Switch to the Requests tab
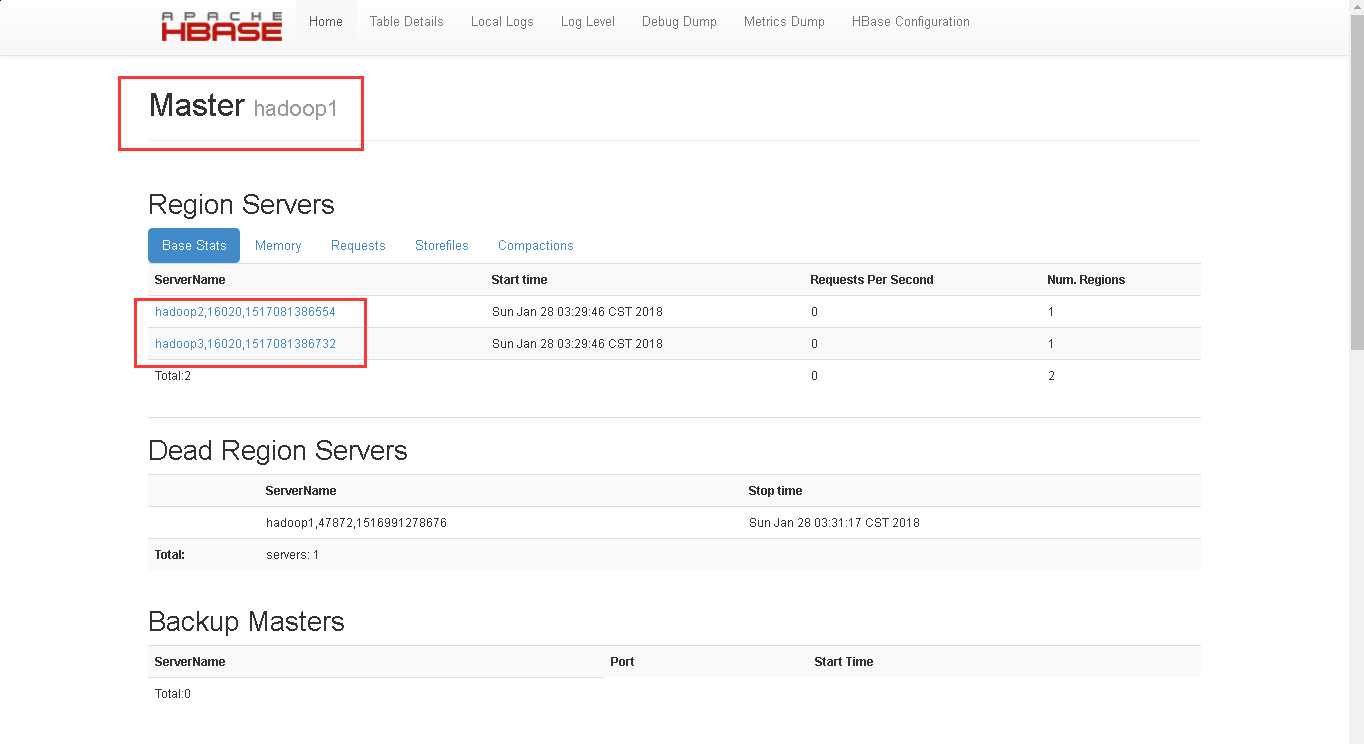 358,245
